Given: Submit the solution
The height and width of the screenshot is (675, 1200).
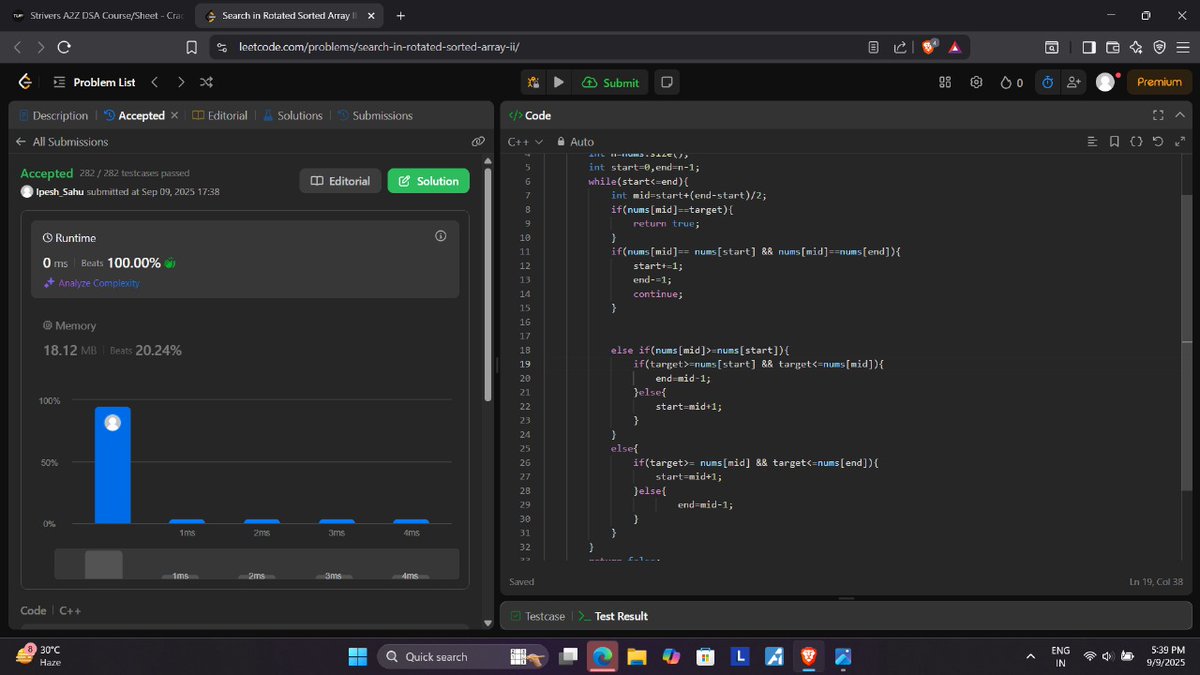Looking at the screenshot, I should coord(610,82).
